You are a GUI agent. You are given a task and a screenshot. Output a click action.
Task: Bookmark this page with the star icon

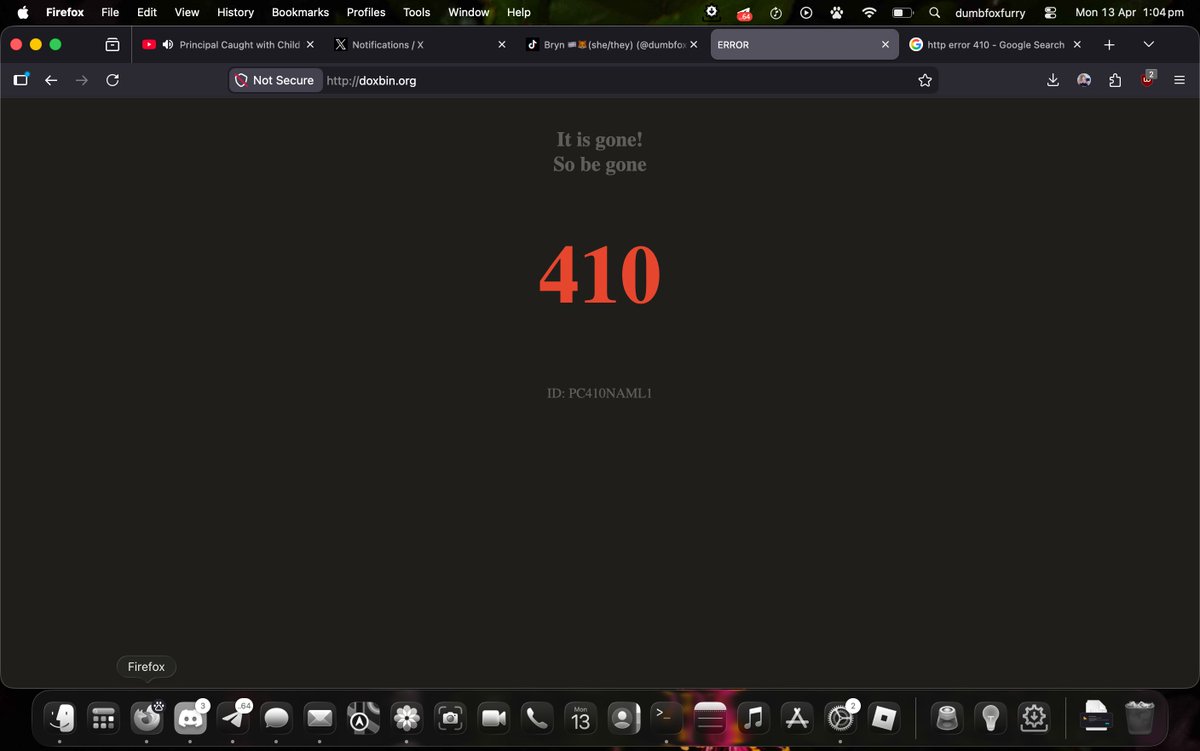point(925,80)
